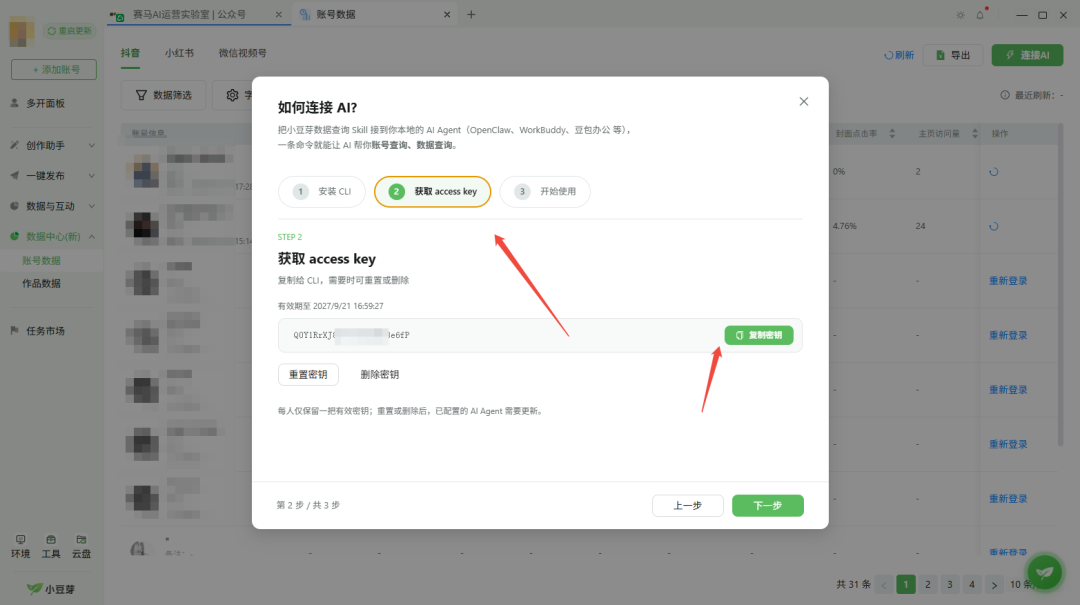The width and height of the screenshot is (1080, 605).
Task: Click the theme brightness icon in title bar
Action: [x=960, y=15]
